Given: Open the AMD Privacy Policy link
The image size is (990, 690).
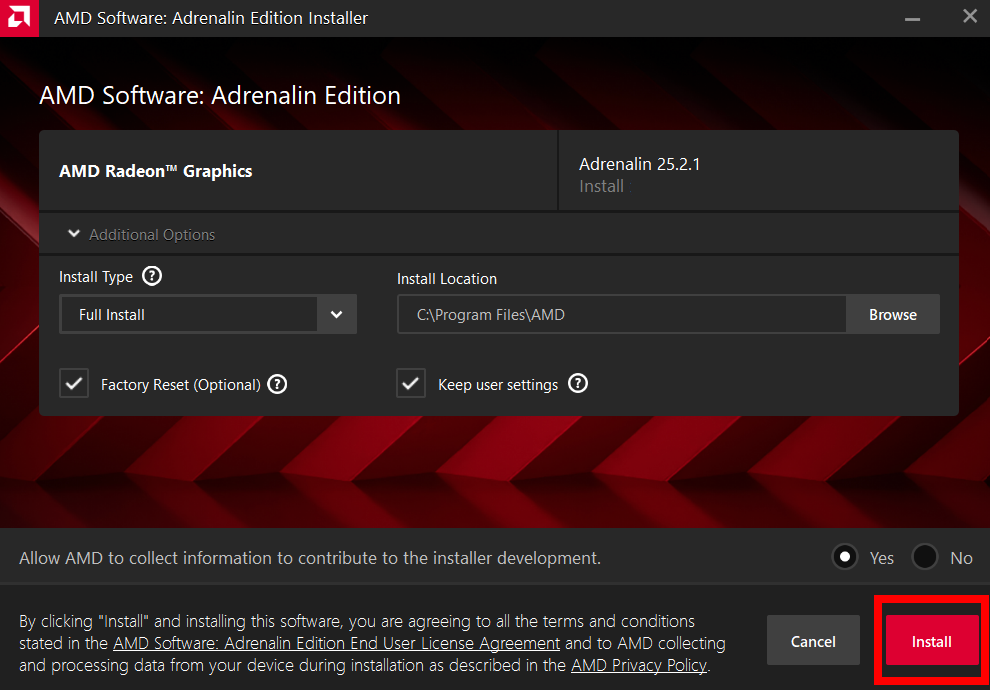Looking at the screenshot, I should (x=638, y=665).
